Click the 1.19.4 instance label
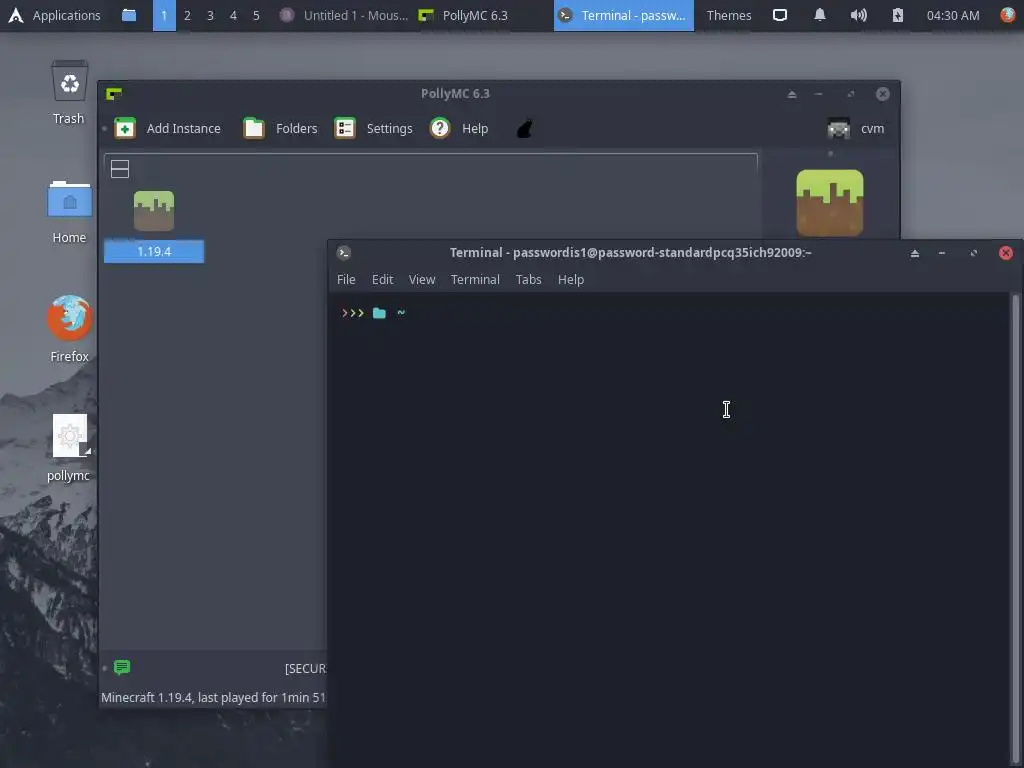Image resolution: width=1024 pixels, height=768 pixels. coord(154,251)
